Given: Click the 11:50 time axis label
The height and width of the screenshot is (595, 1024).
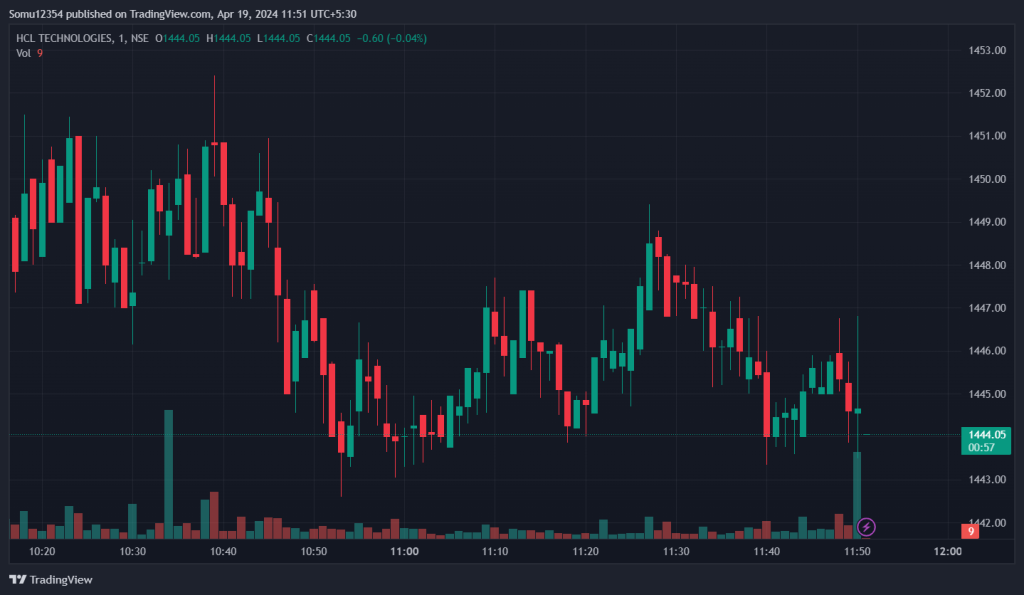Looking at the screenshot, I should coord(857,551).
